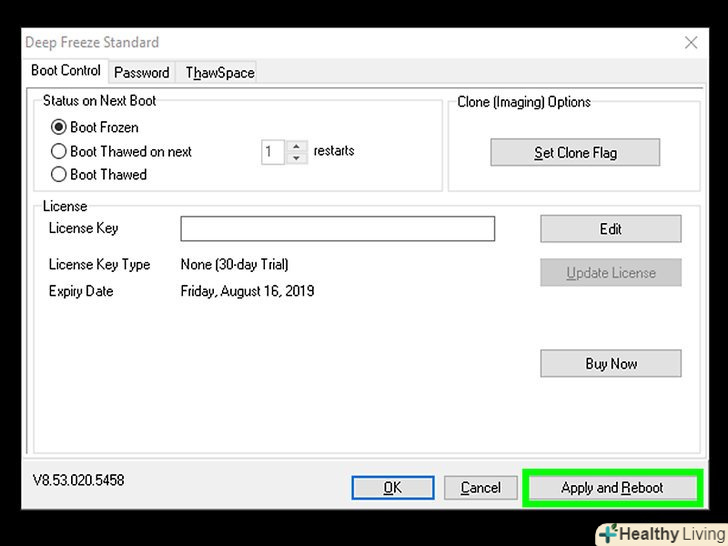
Task: Click the Buy Now button
Action: coord(611,364)
